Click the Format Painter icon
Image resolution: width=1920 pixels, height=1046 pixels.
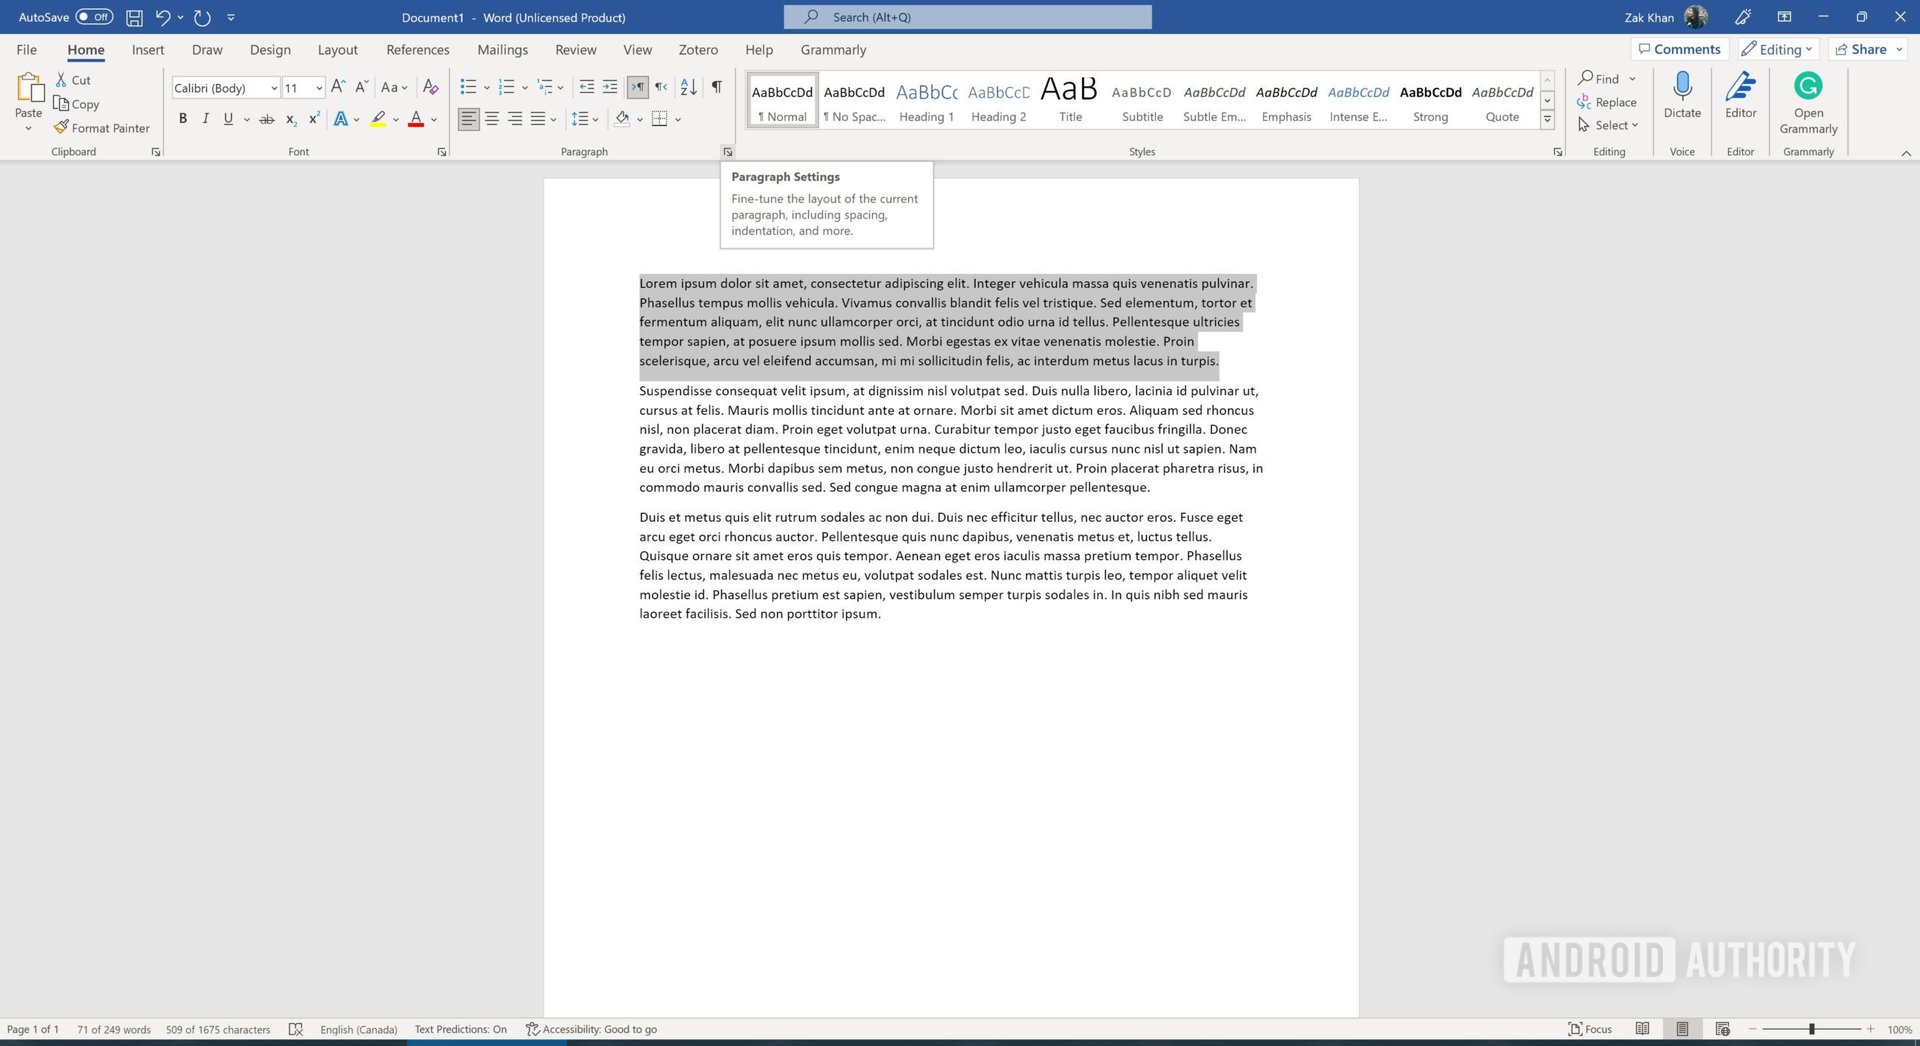tap(62, 128)
